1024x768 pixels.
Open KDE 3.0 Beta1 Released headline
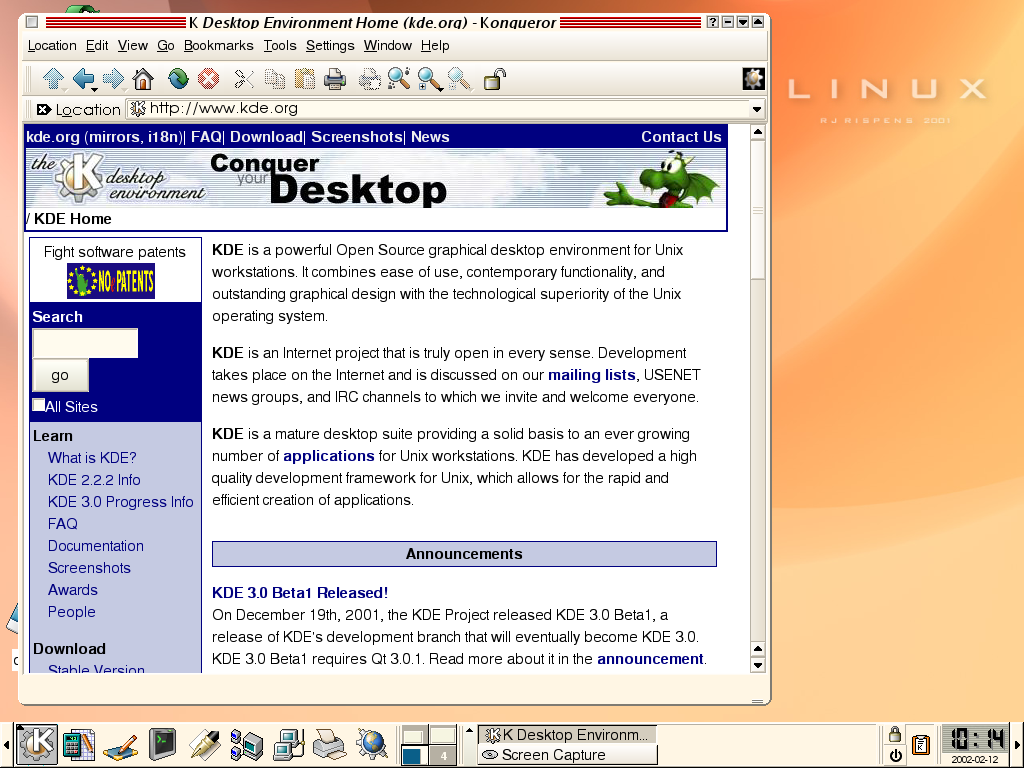tap(300, 593)
